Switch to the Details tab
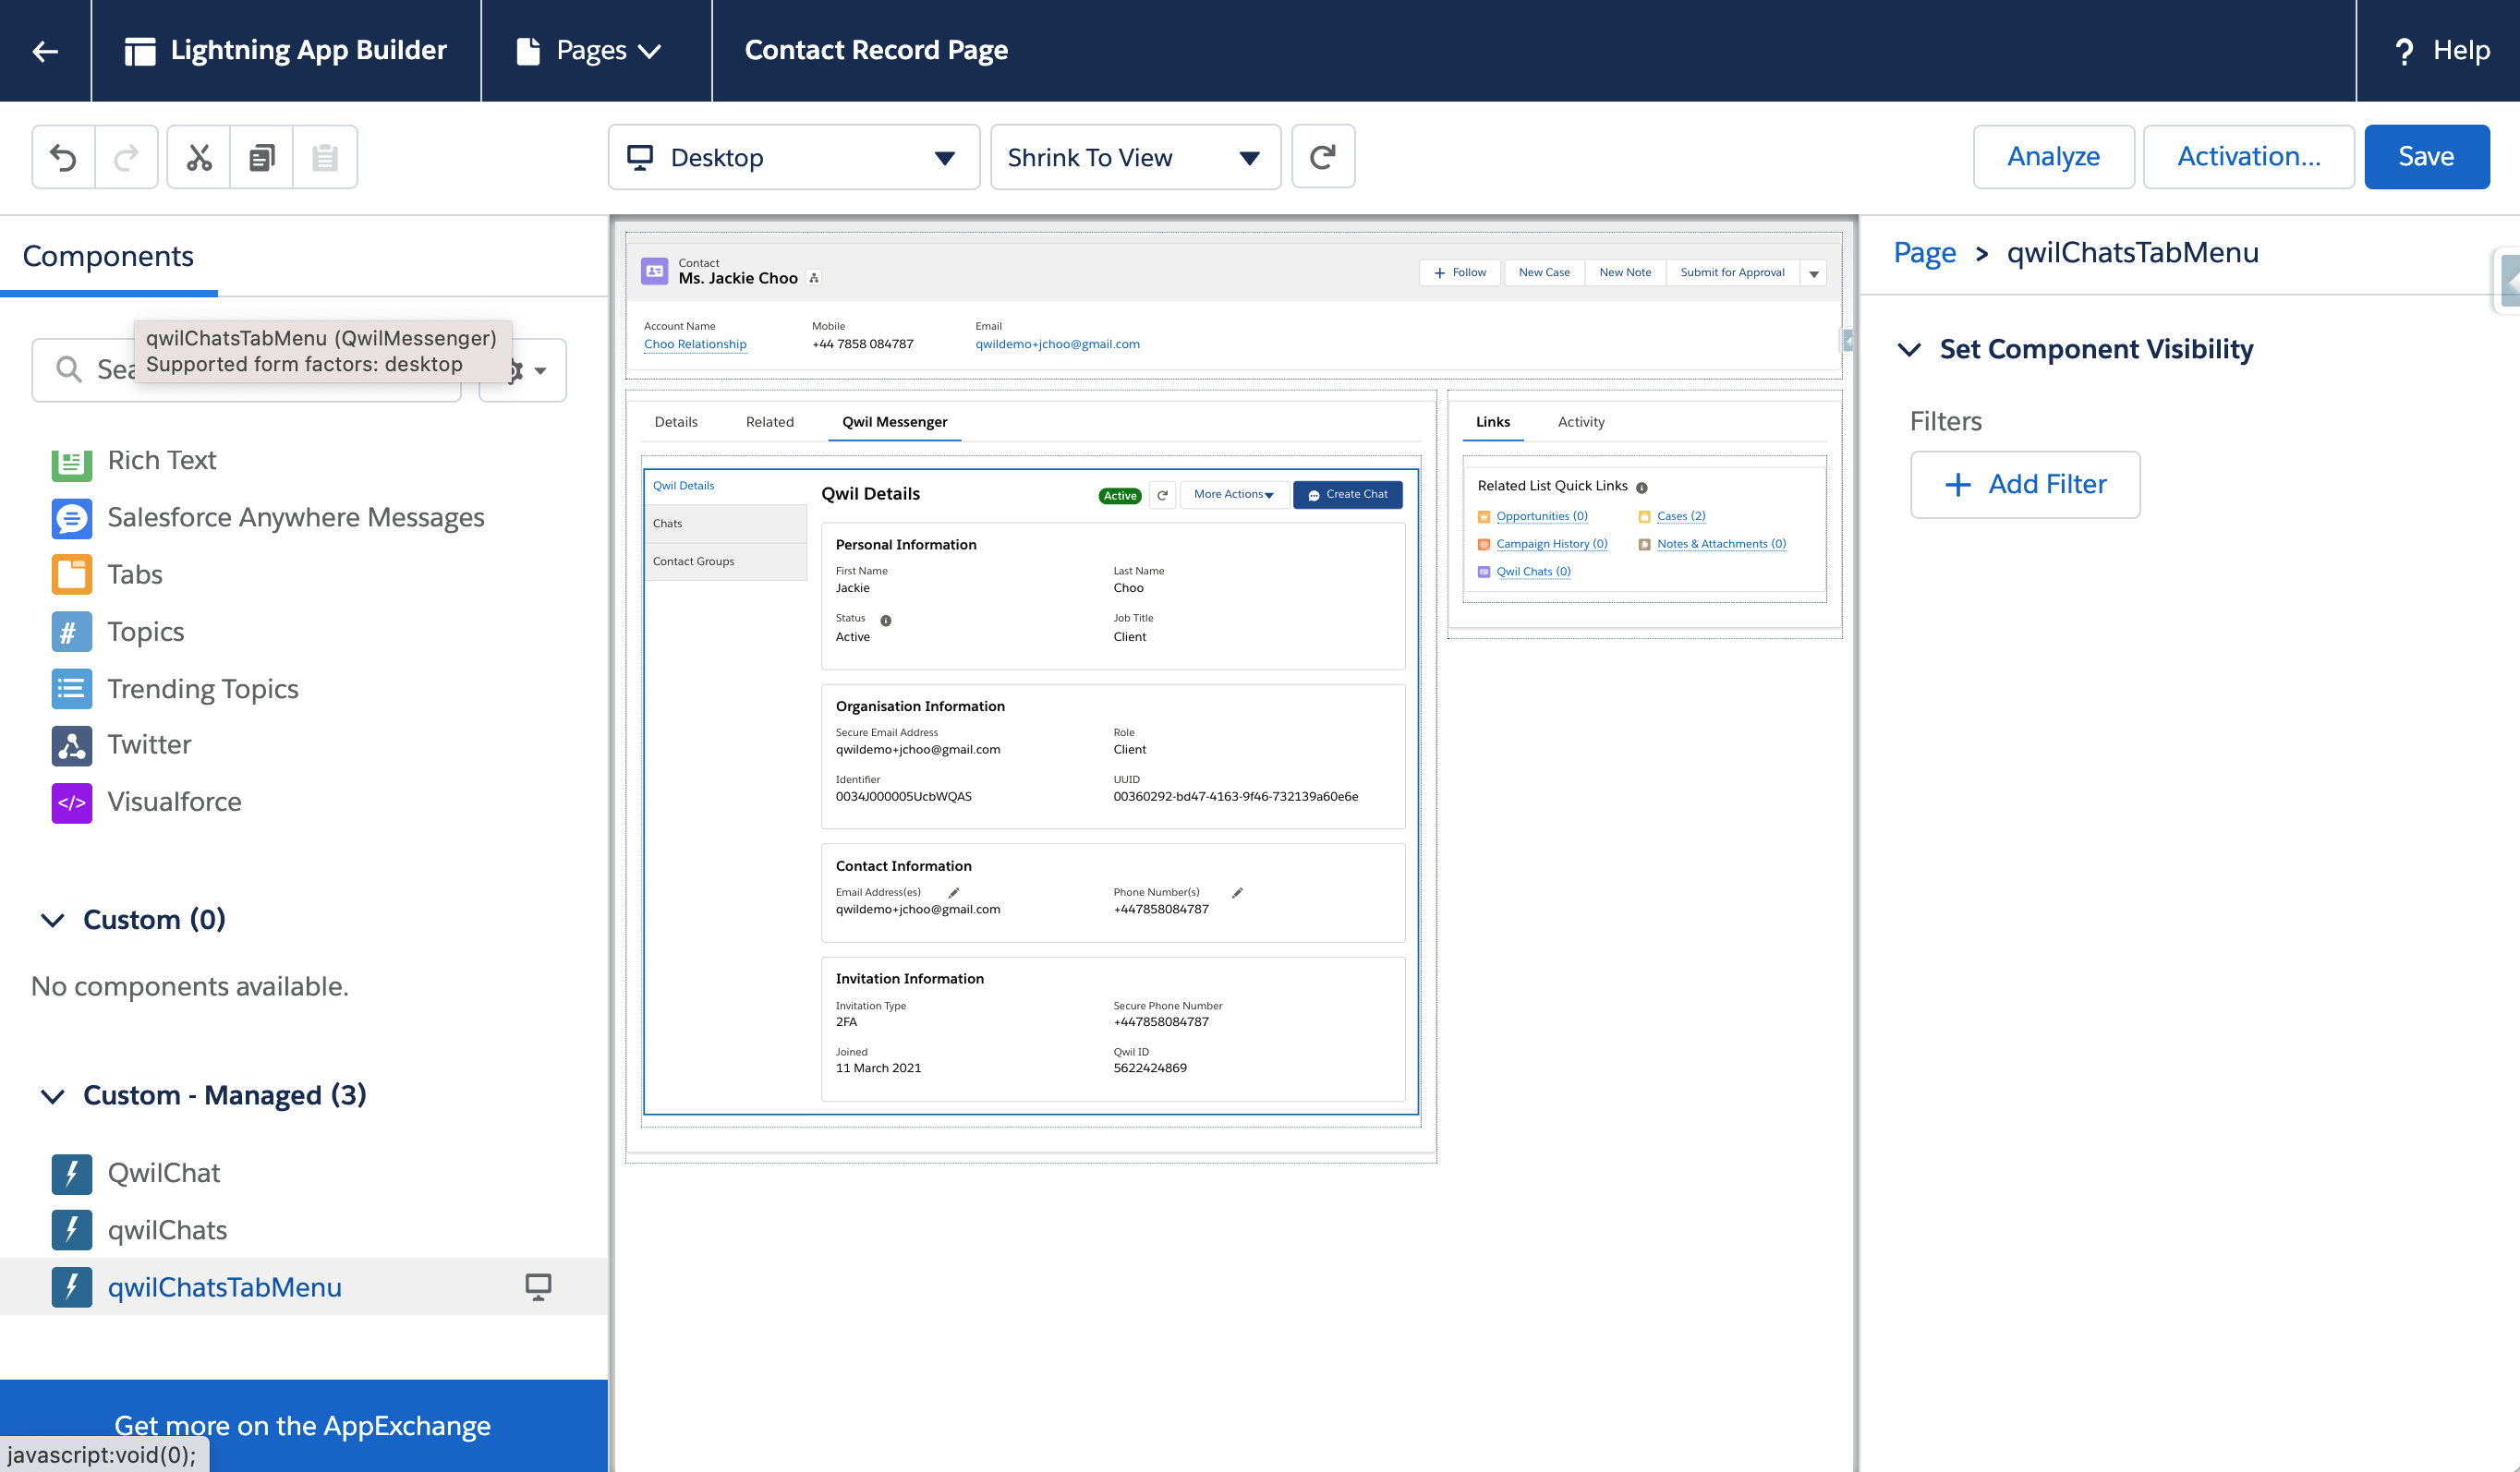 coord(676,422)
